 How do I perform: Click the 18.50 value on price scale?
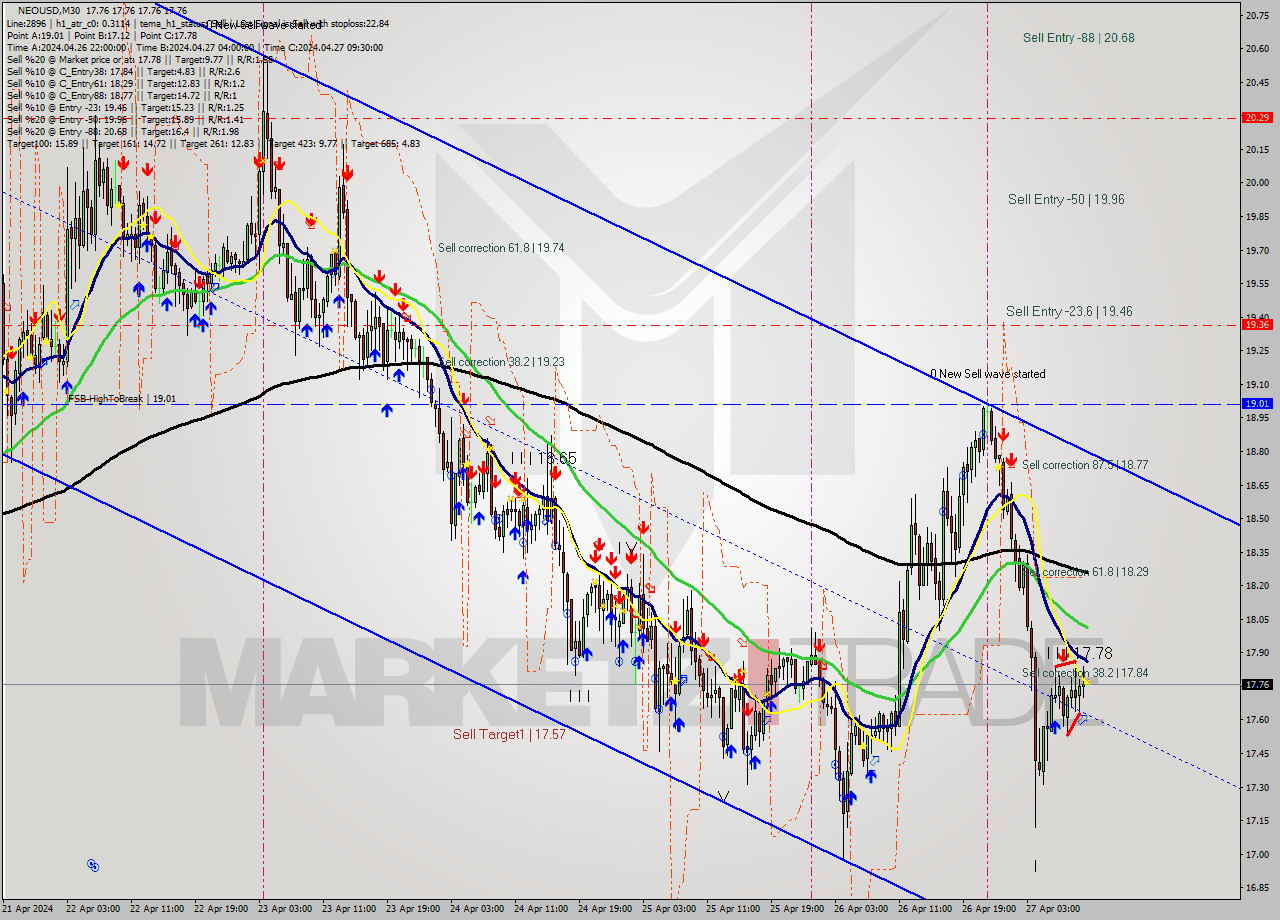point(1257,518)
